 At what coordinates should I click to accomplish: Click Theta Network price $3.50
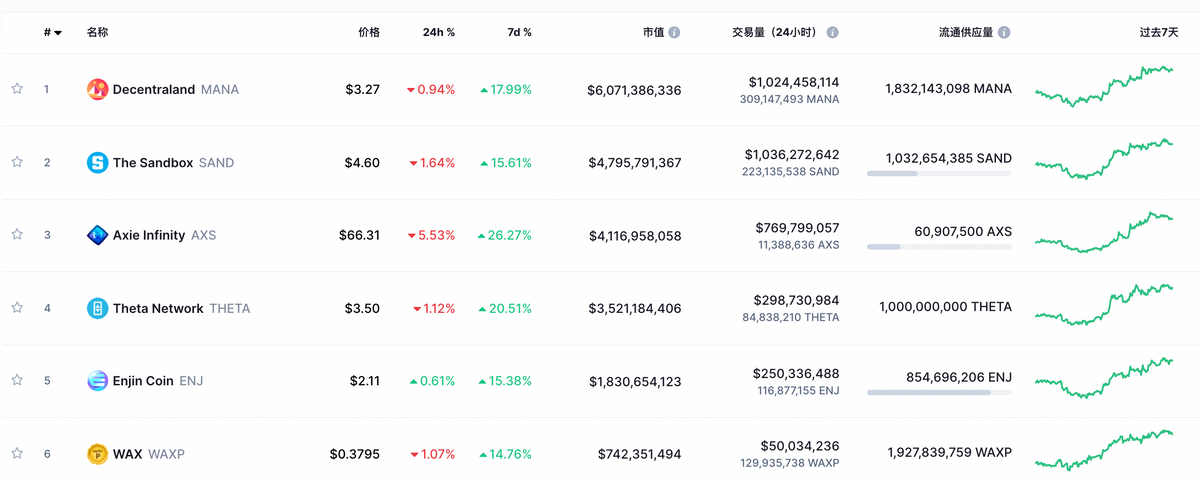coord(363,308)
